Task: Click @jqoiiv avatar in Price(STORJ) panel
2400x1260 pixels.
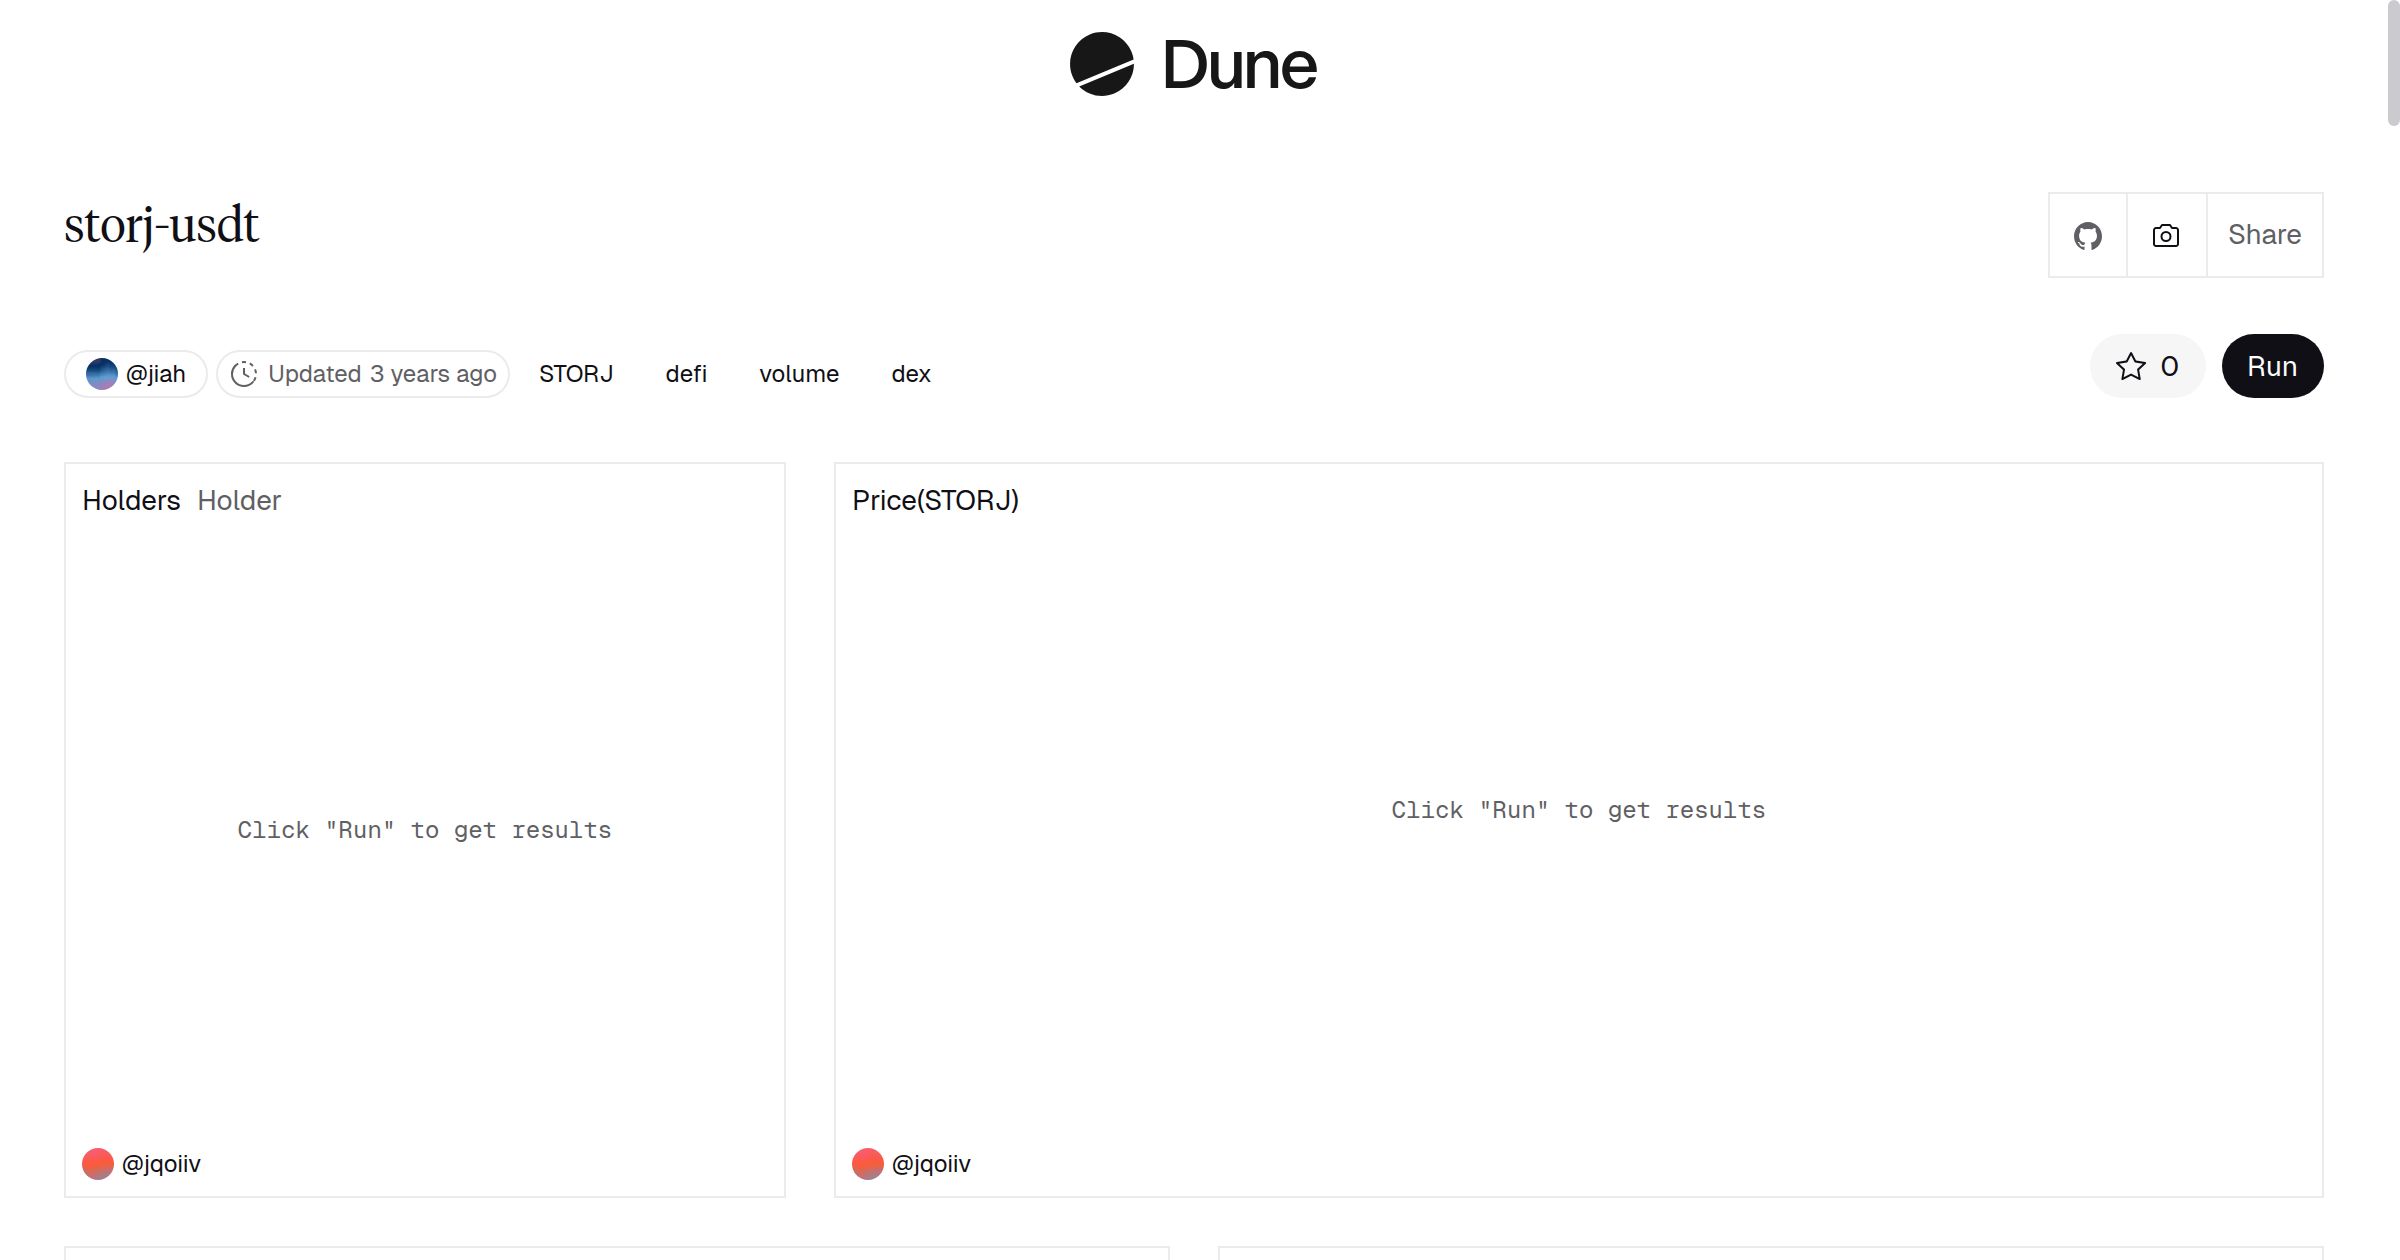Action: pos(868,1164)
